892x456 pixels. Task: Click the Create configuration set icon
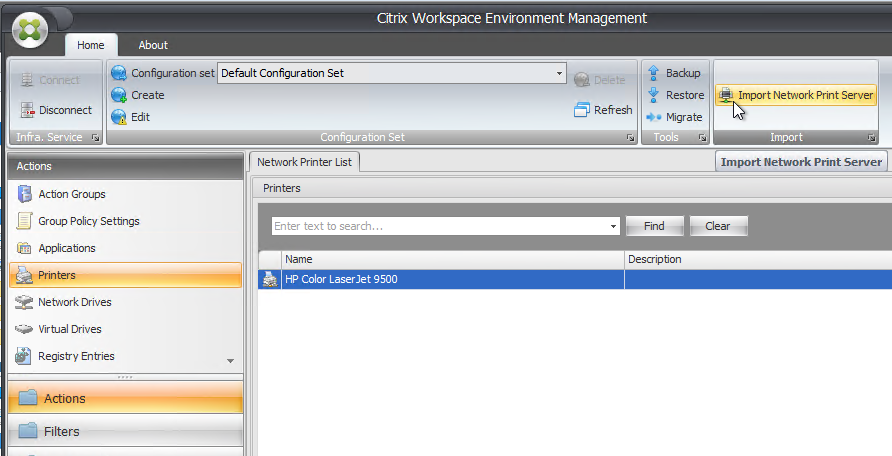pyautogui.click(x=119, y=95)
